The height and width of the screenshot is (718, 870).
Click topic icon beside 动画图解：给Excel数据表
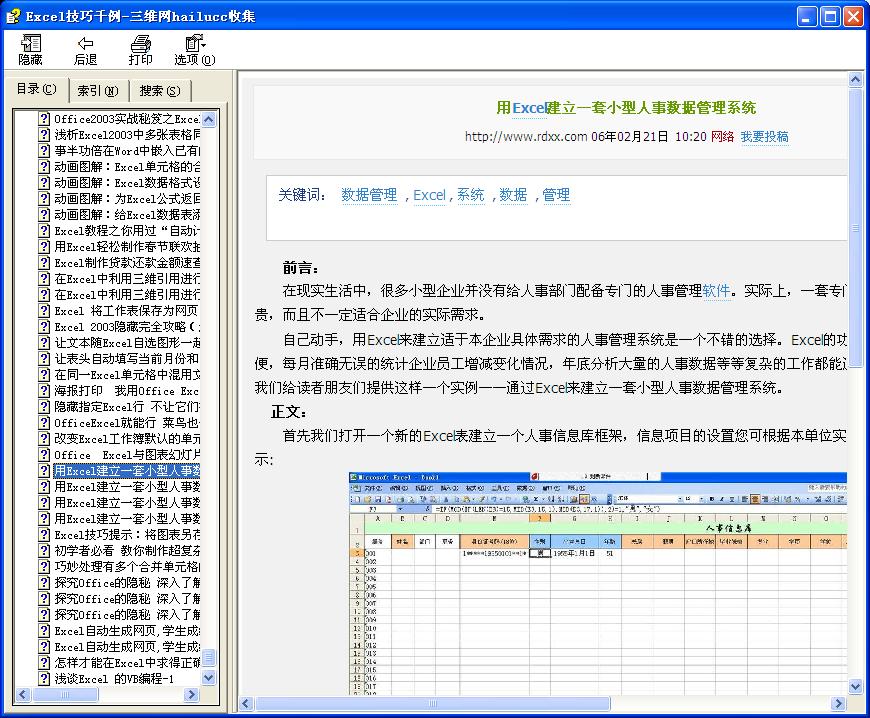[x=44, y=215]
